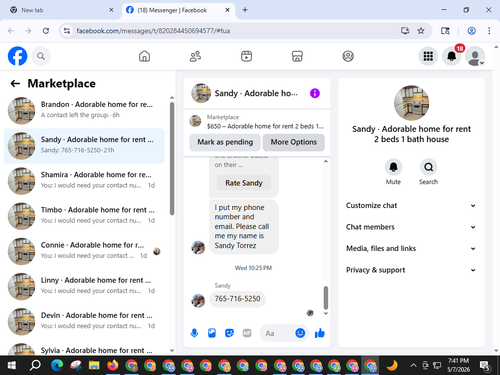Open Shamira - Adorable home conversation
Screen dimensions: 500x375
84,180
